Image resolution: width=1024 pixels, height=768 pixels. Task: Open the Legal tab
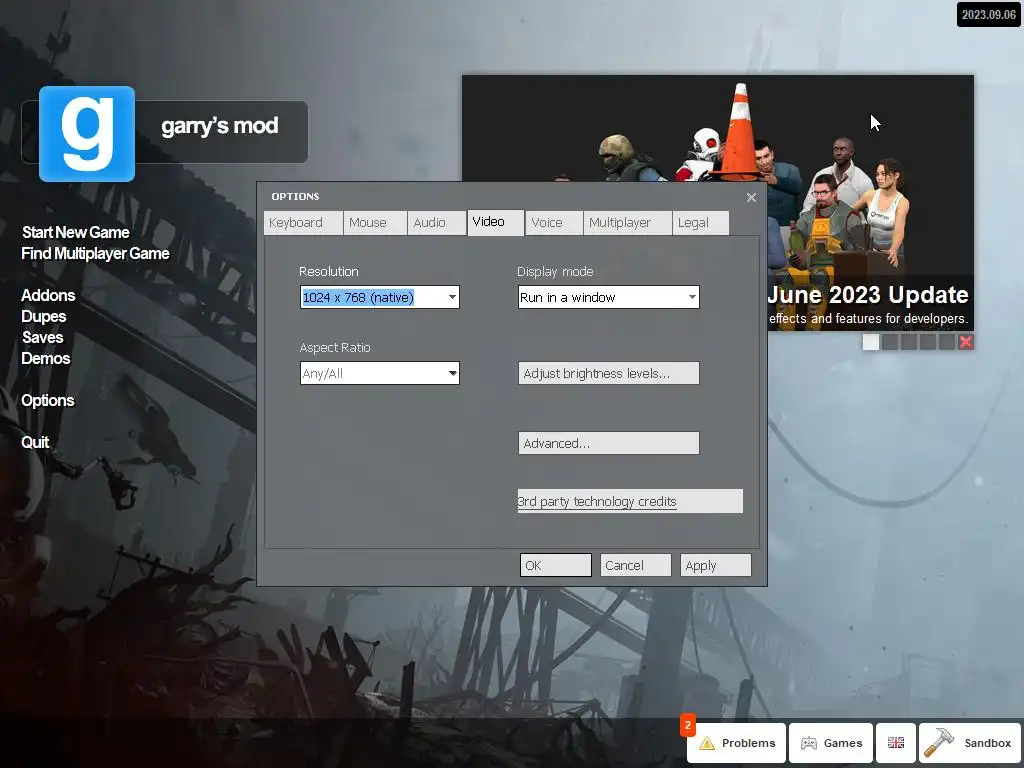pyautogui.click(x=701, y=223)
